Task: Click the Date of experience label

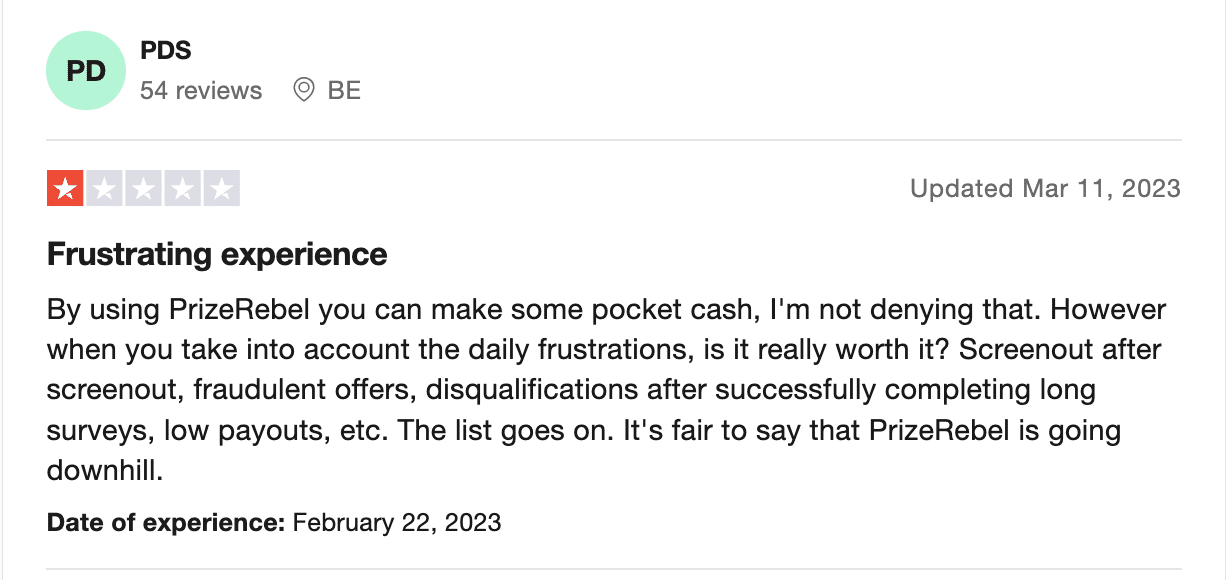Action: [x=167, y=522]
